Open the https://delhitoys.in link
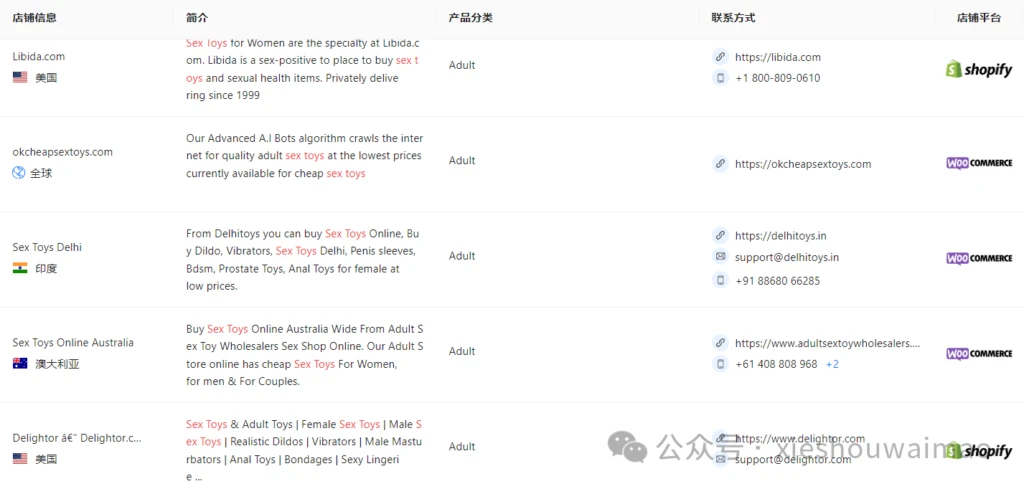Viewport: 1024px width, 489px height. pyautogui.click(x=780, y=236)
